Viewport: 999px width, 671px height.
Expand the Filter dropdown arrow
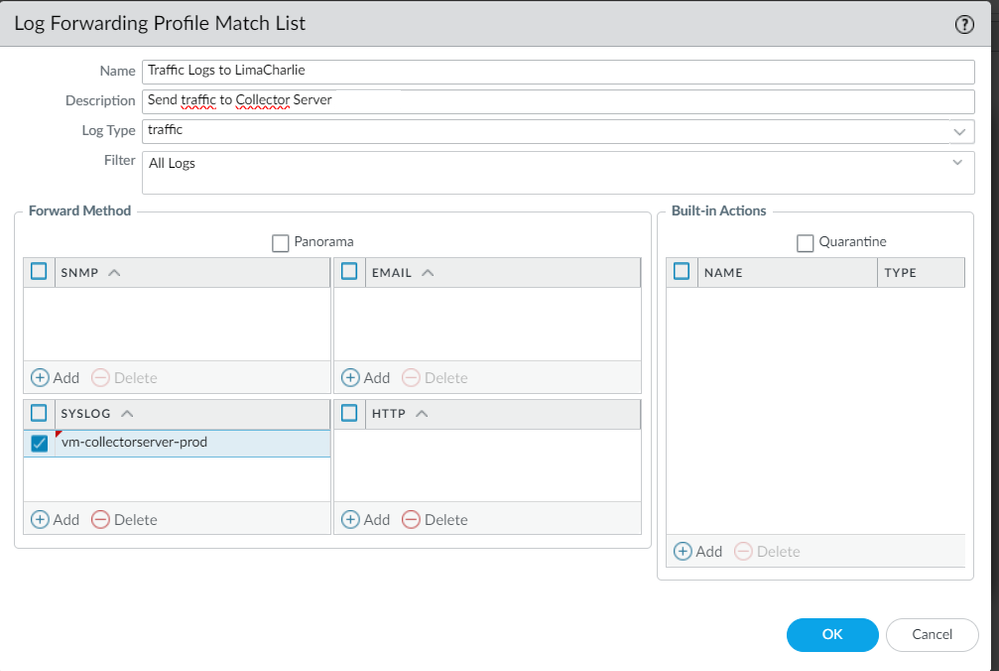coord(958,162)
